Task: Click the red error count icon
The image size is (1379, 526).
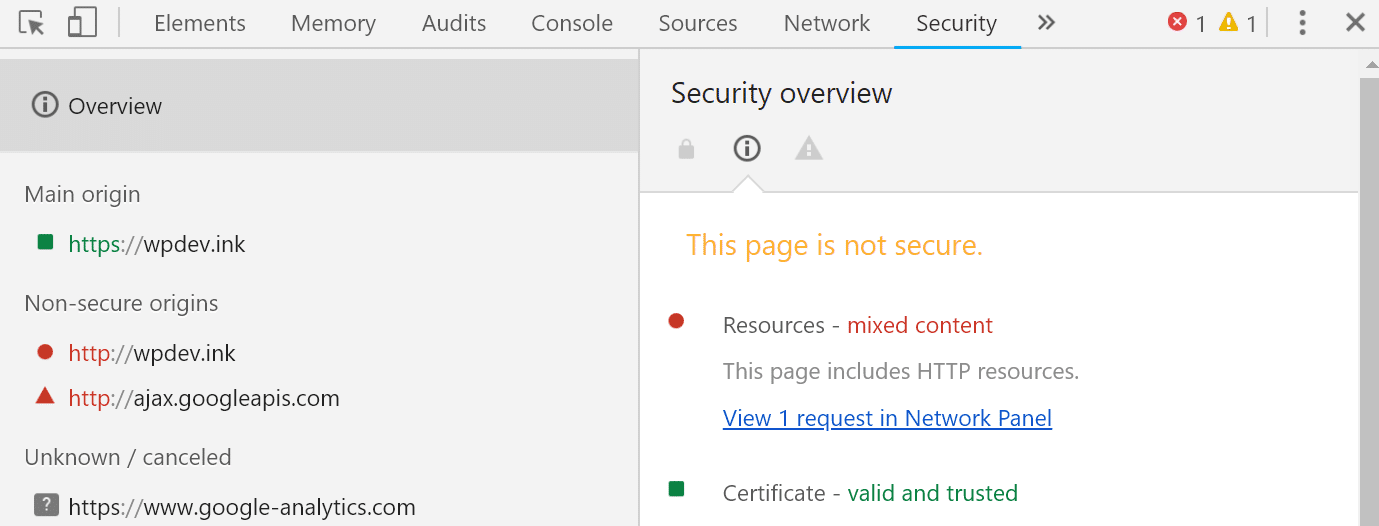Action: (x=1178, y=22)
